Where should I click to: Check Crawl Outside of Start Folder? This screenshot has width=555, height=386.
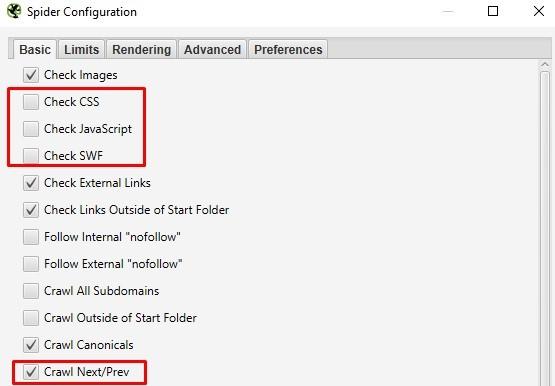[x=31, y=318]
